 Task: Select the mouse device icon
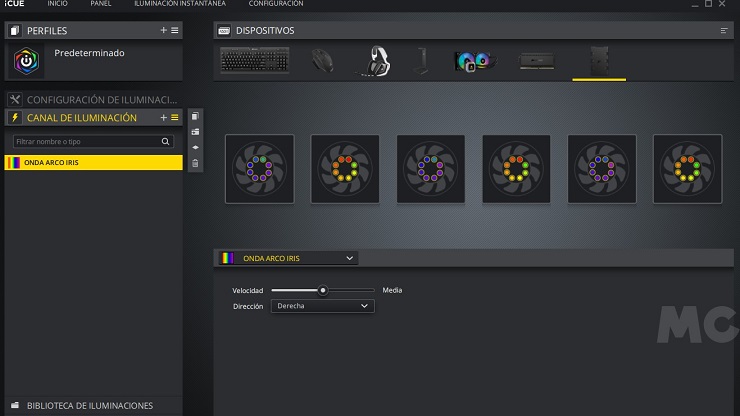(323, 61)
